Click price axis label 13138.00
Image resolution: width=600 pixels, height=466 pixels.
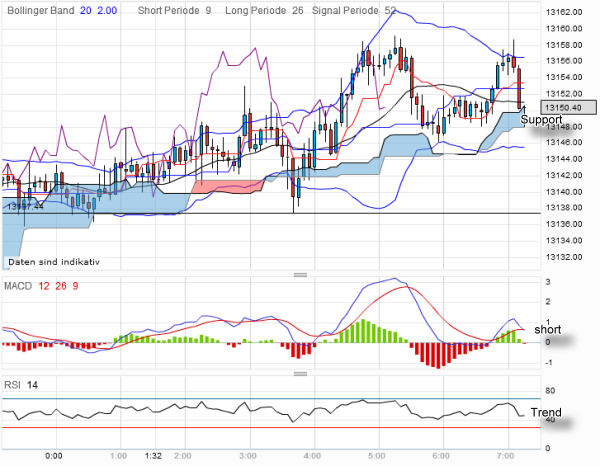(x=564, y=208)
